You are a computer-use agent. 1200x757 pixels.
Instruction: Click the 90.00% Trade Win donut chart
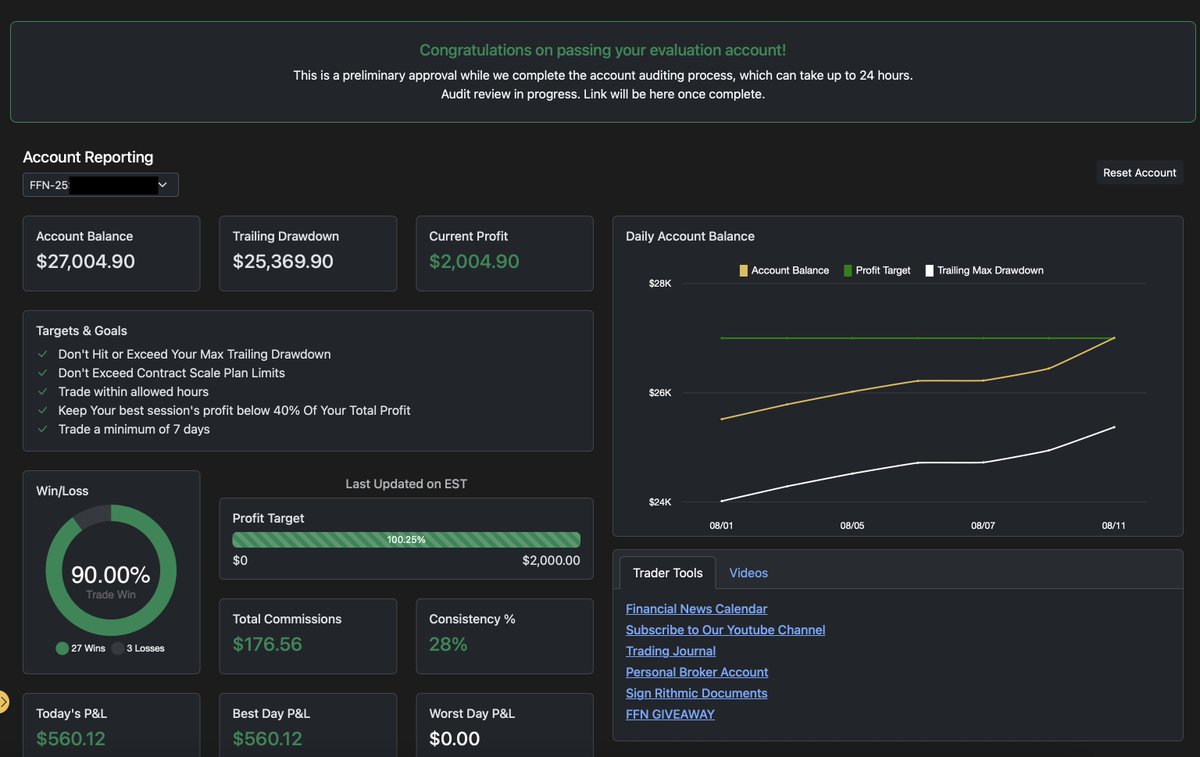pos(110,573)
